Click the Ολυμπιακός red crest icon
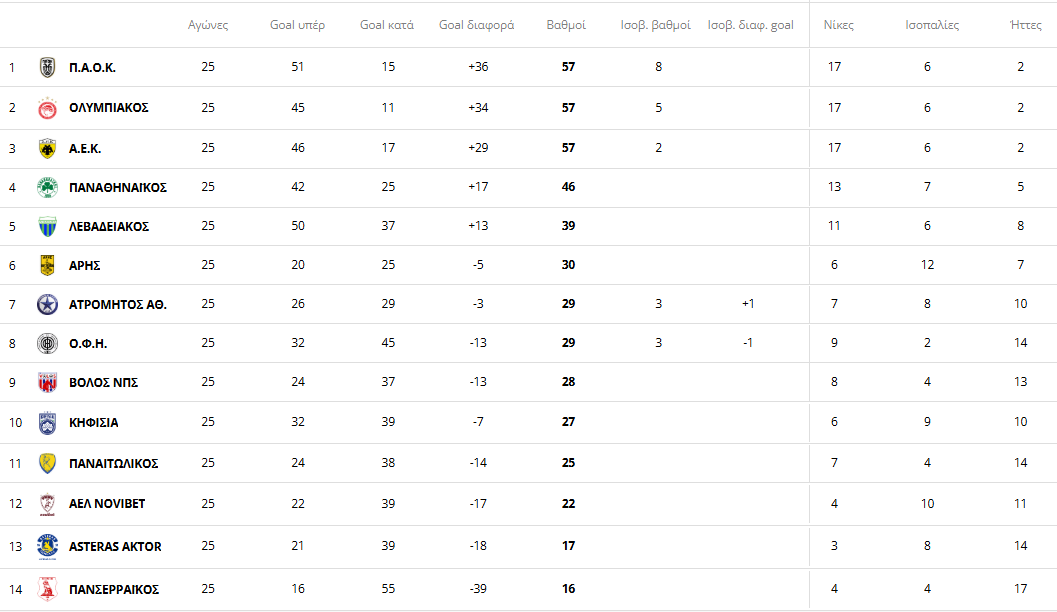Screen dimensions: 1057x612 coord(47,108)
